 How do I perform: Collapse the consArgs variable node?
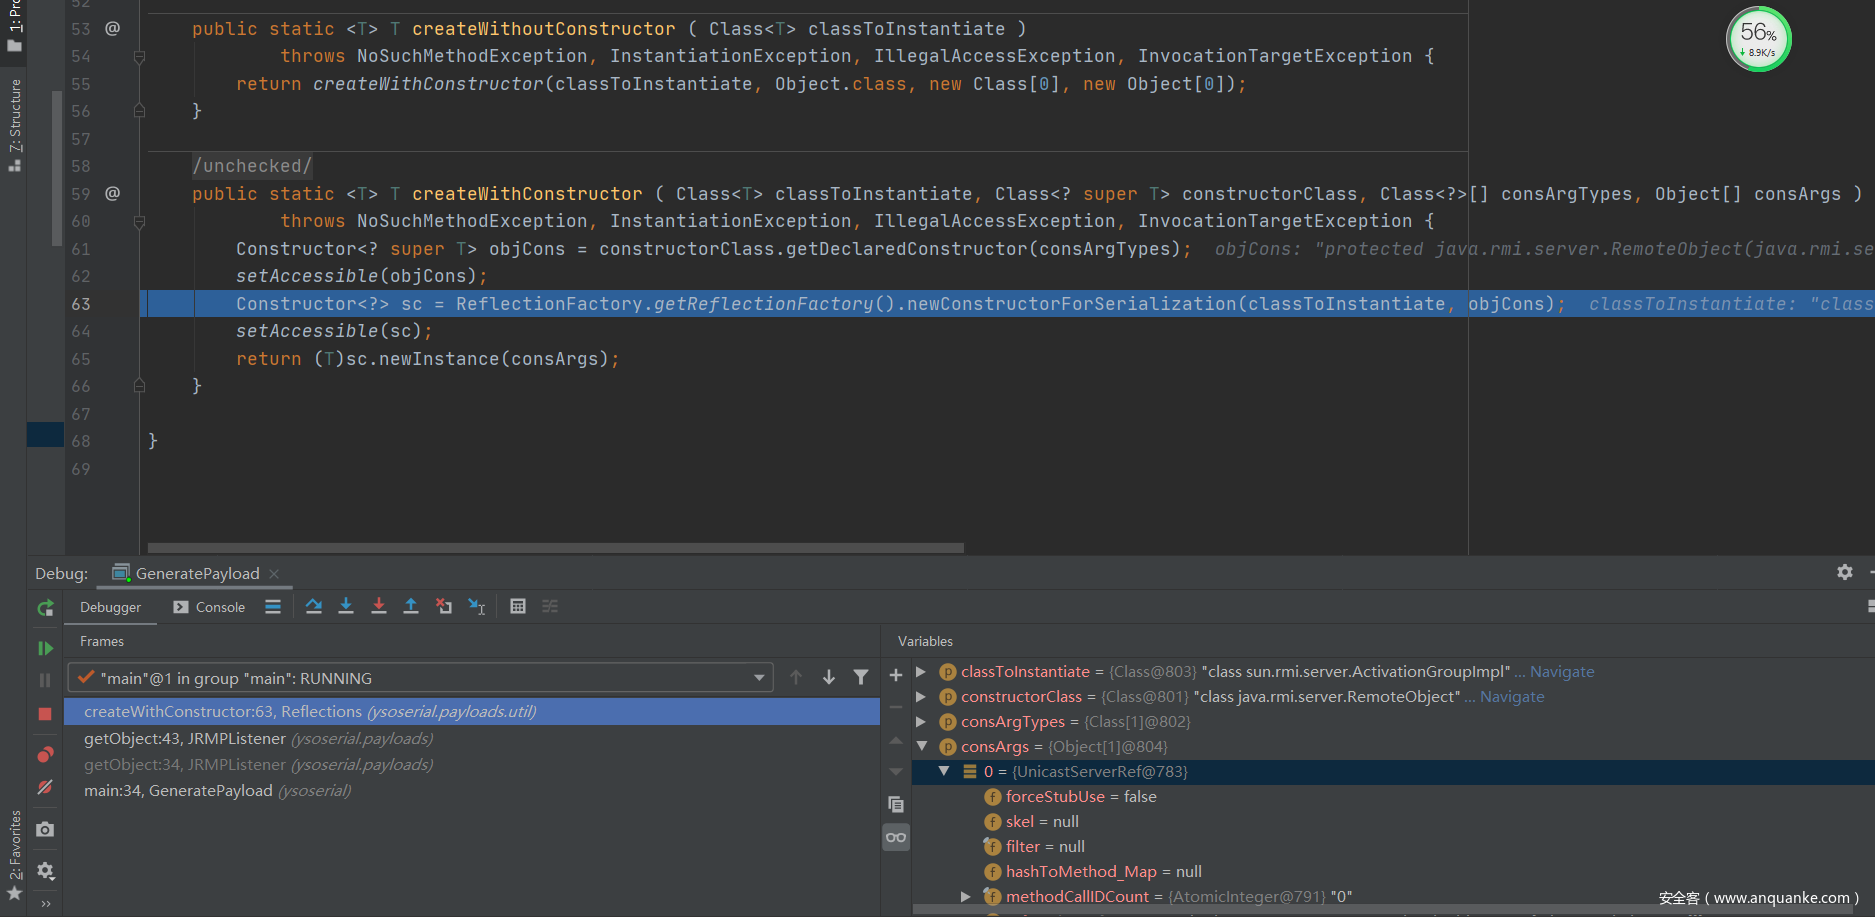(921, 747)
